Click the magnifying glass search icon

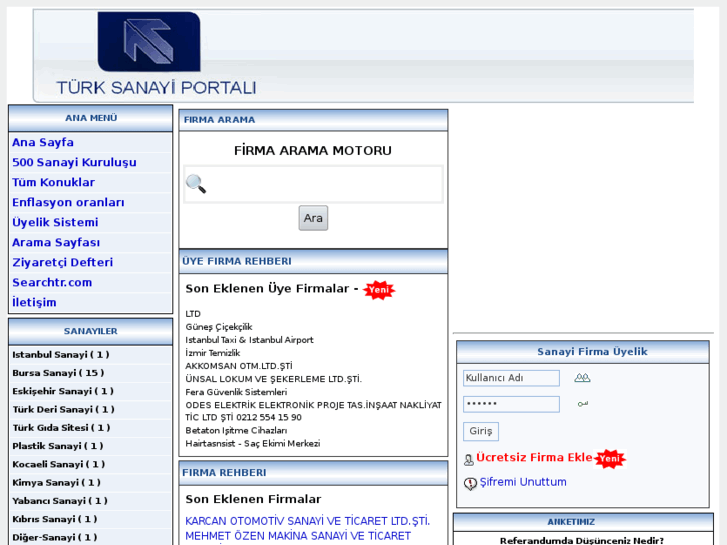point(196,184)
